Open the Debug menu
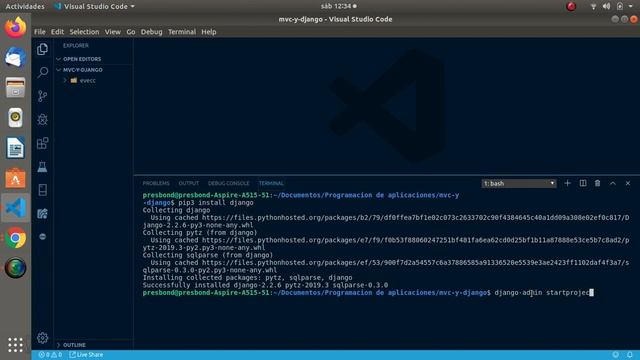Image resolution: width=640 pixels, height=360 pixels. [x=151, y=32]
